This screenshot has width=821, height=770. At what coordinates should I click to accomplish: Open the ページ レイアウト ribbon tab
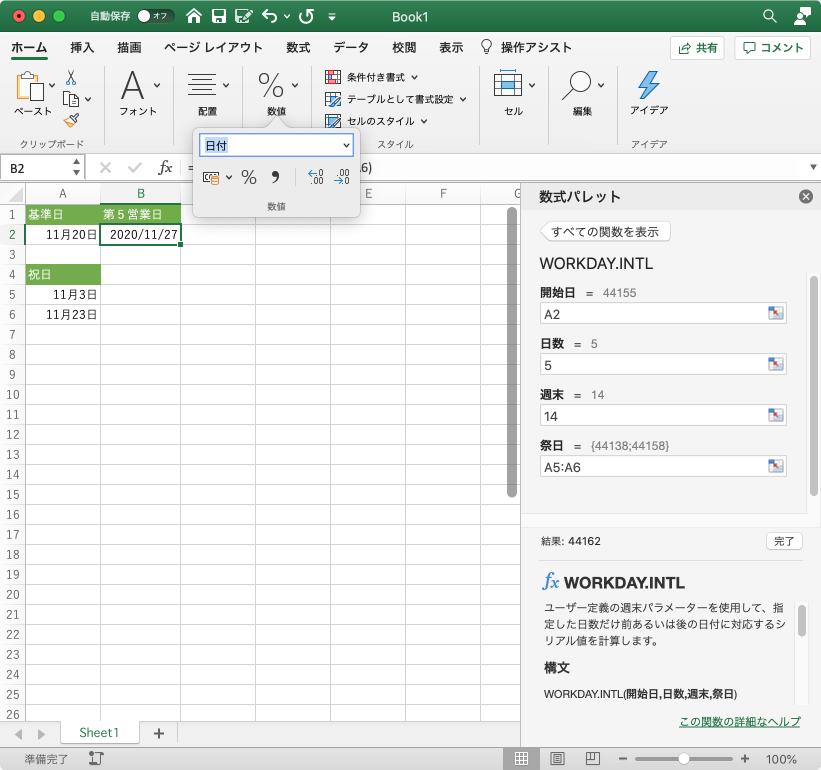pyautogui.click(x=213, y=48)
